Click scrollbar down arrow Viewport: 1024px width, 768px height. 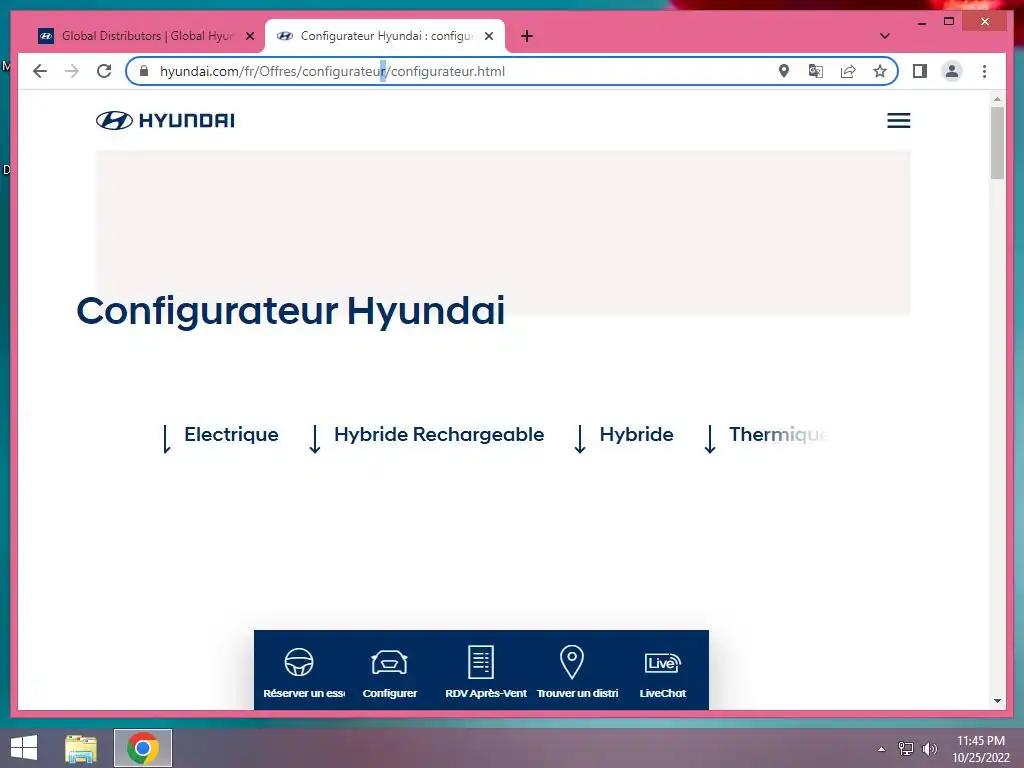(x=997, y=701)
